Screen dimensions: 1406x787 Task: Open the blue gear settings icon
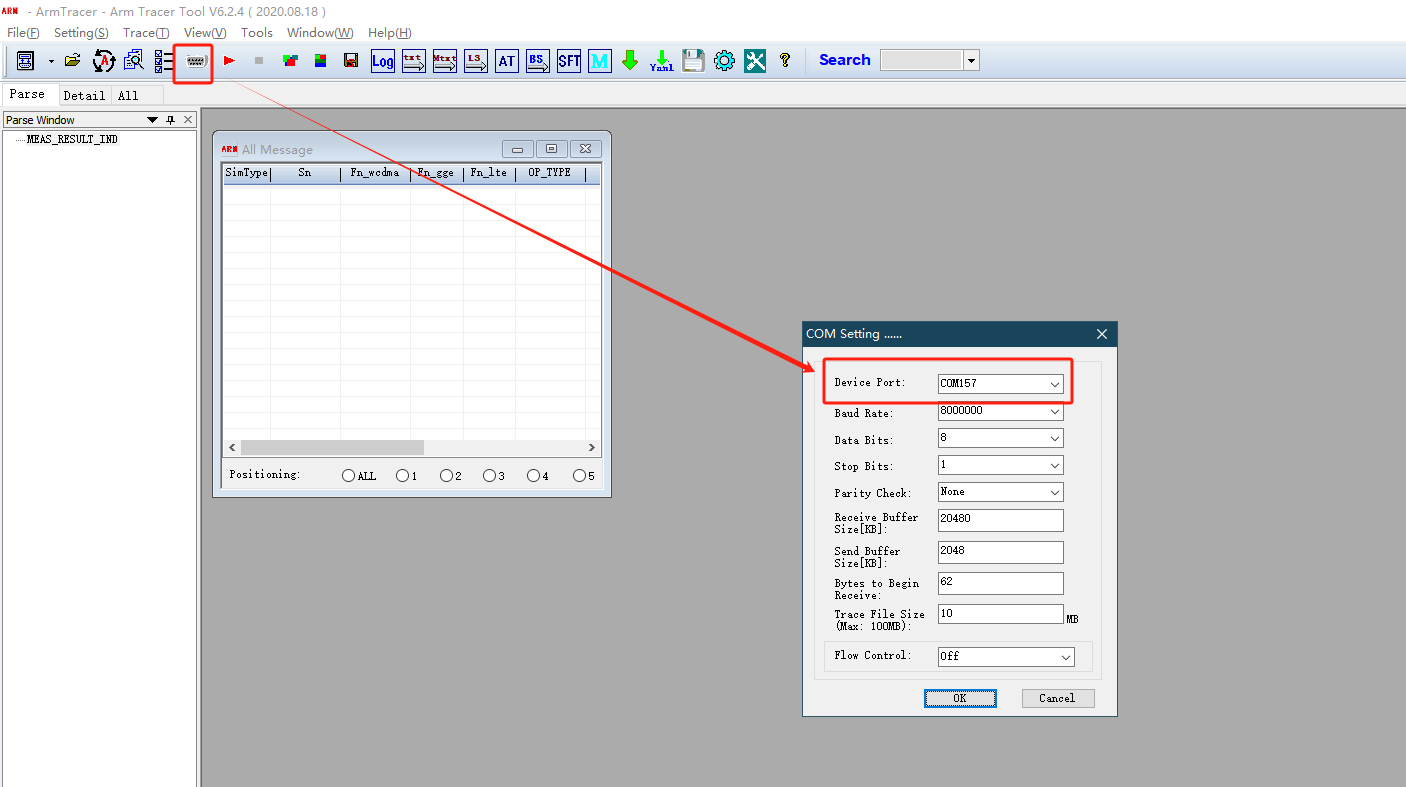(724, 61)
